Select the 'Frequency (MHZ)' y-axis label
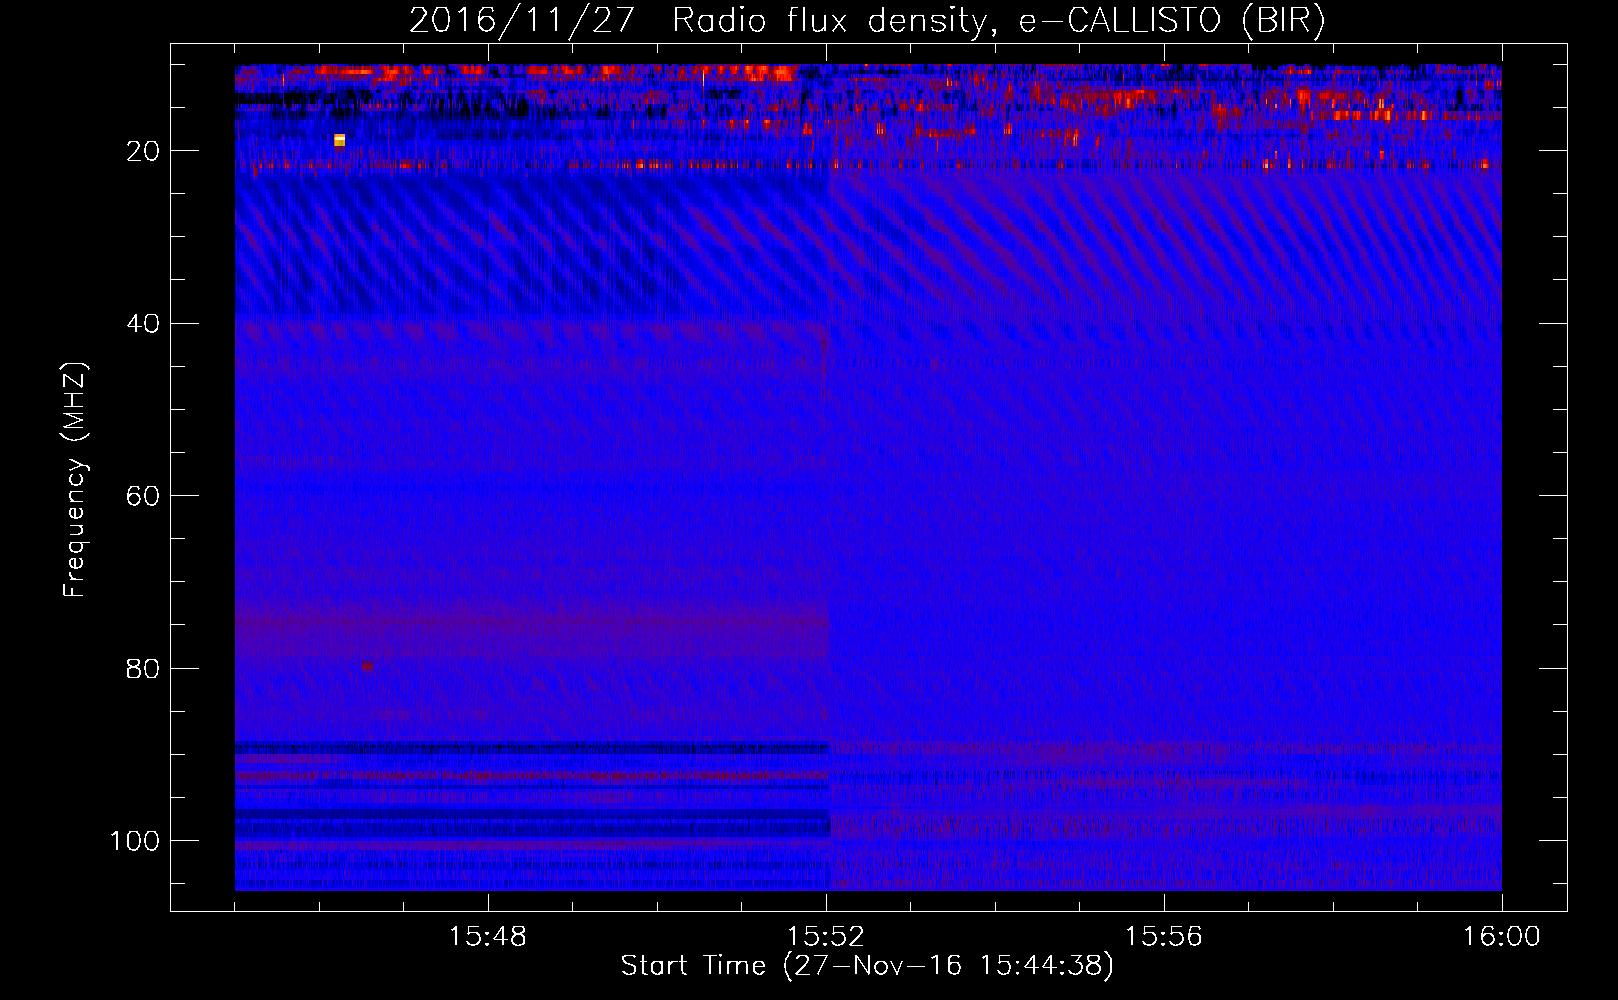Screen dimensions: 1618x1000 [75, 480]
